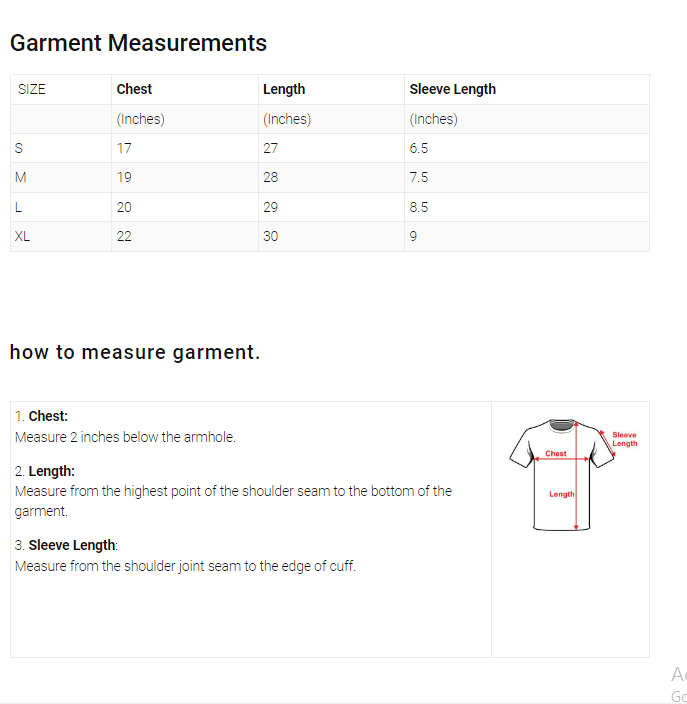687x704 pixels.
Task: Click red Length label on t-shirt diagram
Action: click(561, 494)
